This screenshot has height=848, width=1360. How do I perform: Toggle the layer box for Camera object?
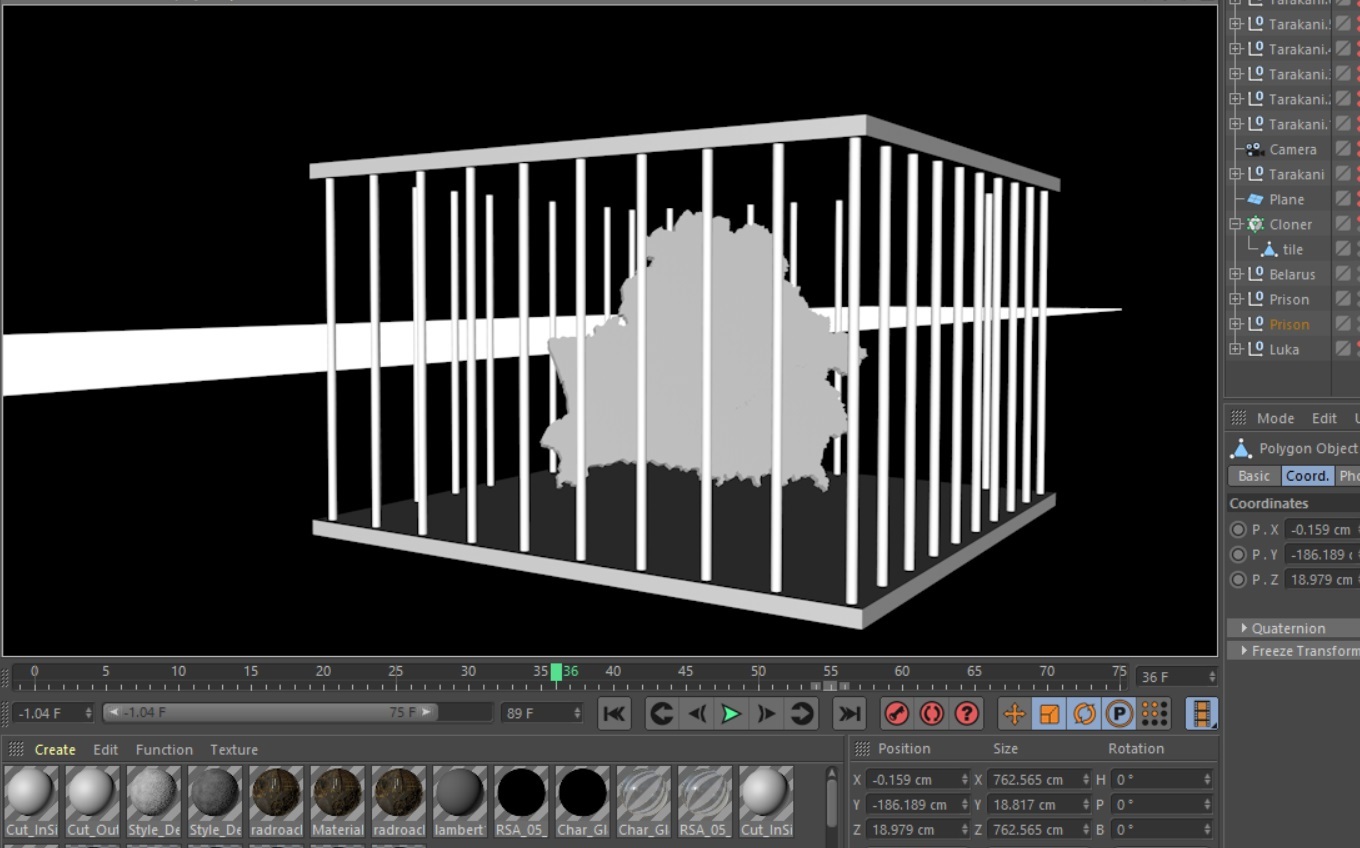[1343, 149]
